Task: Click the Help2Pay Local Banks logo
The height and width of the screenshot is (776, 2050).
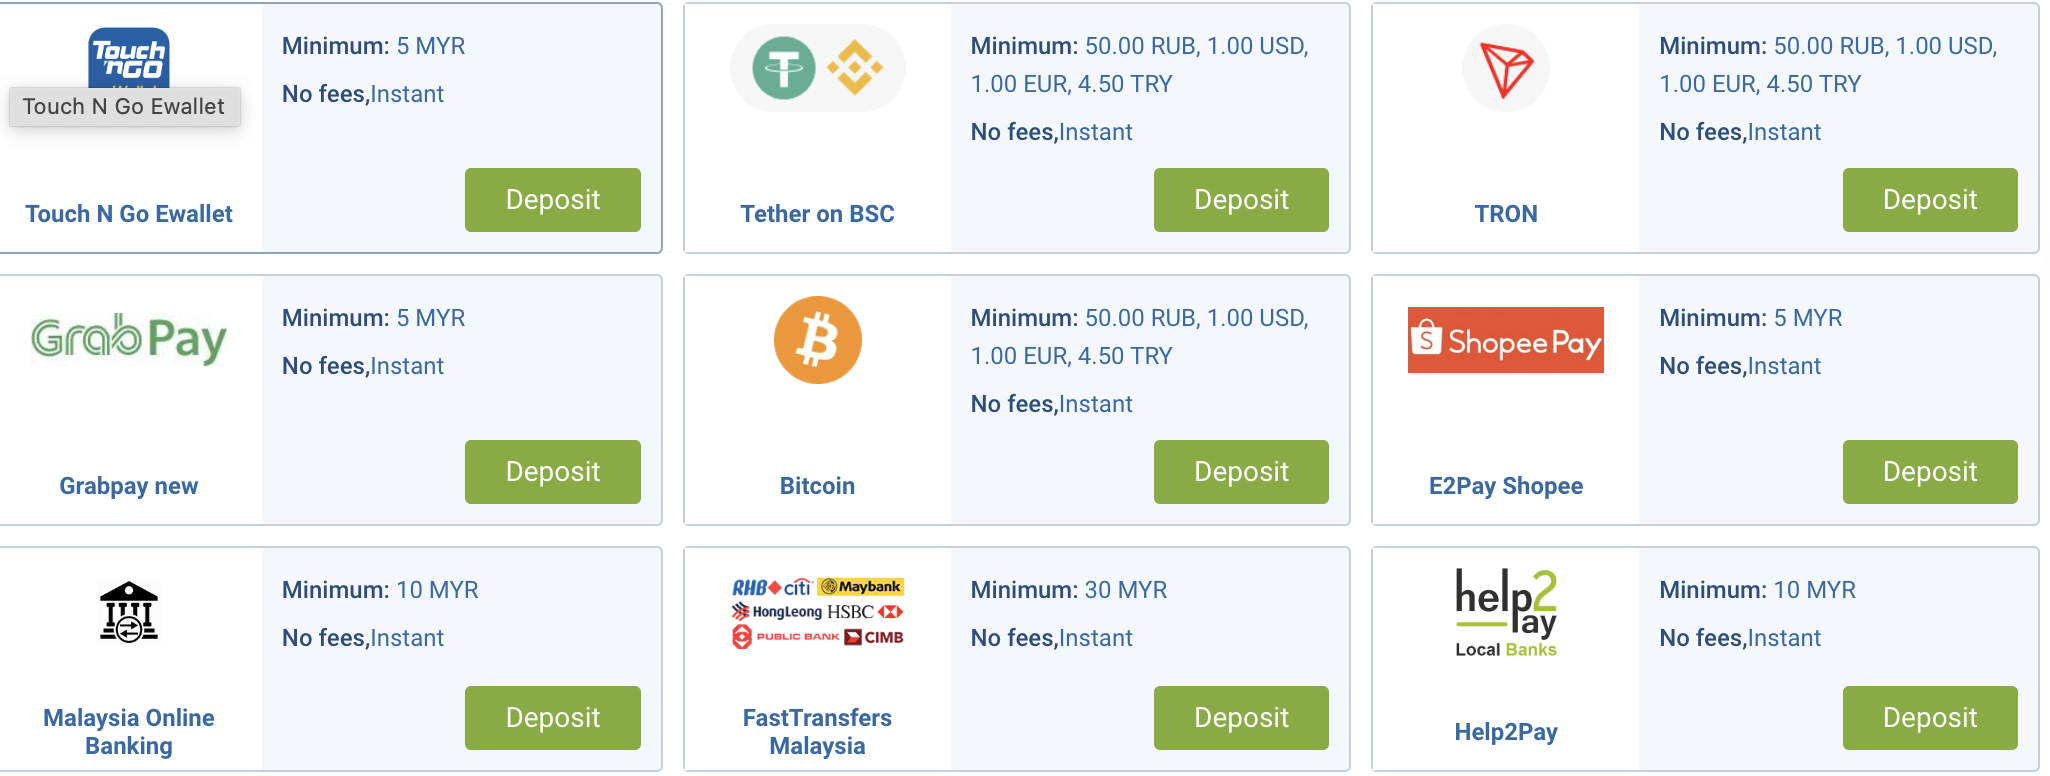Action: coord(1505,612)
